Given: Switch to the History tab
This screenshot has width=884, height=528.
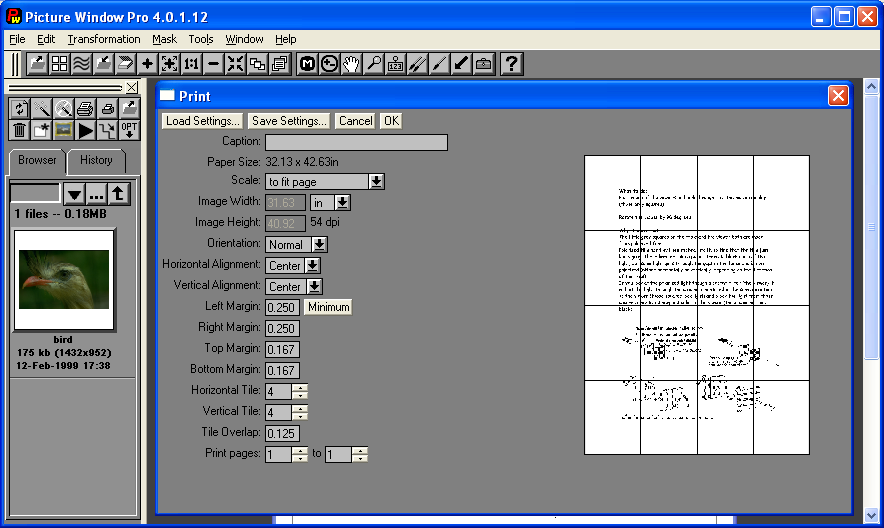Looking at the screenshot, I should point(96,161).
